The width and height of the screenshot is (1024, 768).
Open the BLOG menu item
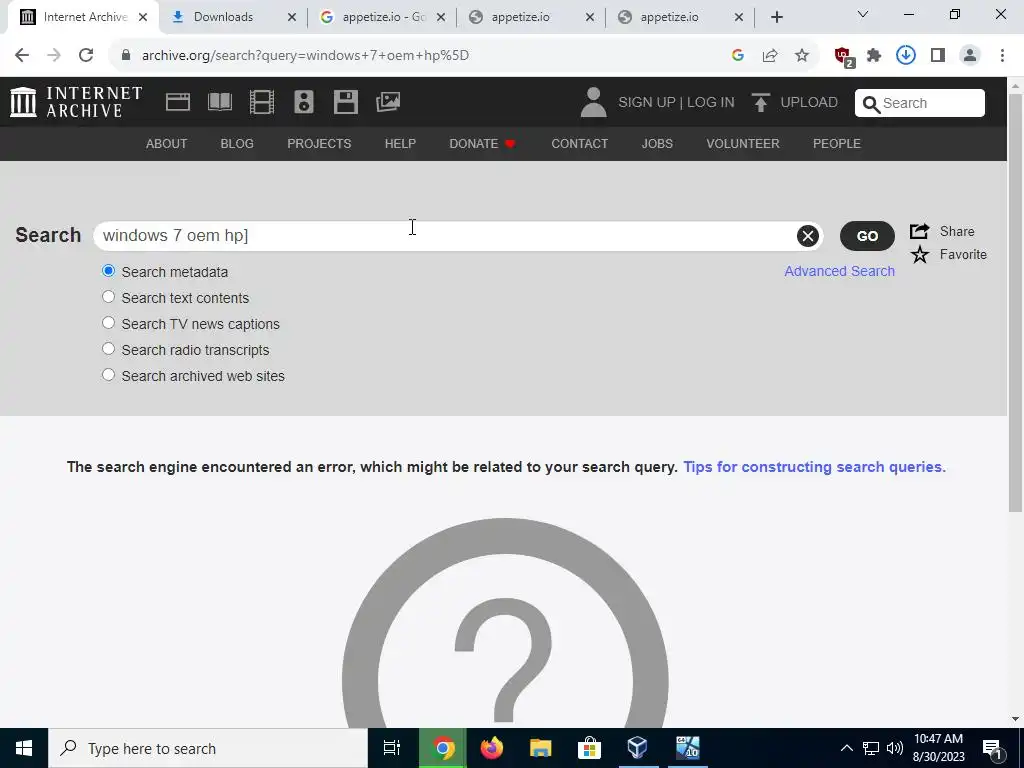237,144
